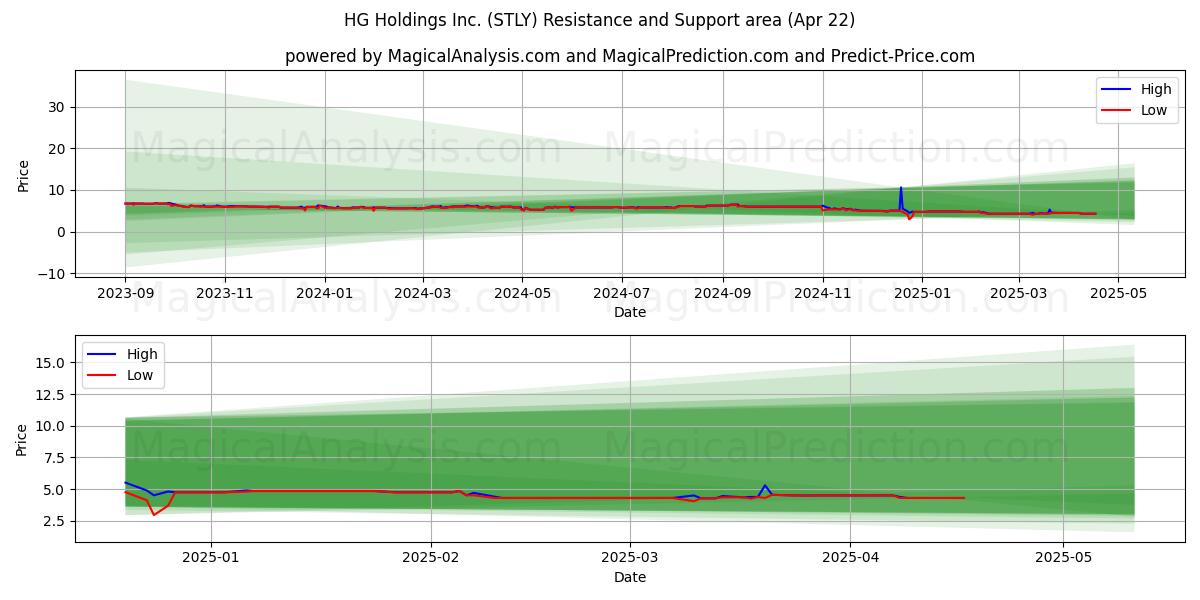1200x600 pixels.
Task: Click the 'Price' y-axis label of bottom chart
Action: [24, 439]
